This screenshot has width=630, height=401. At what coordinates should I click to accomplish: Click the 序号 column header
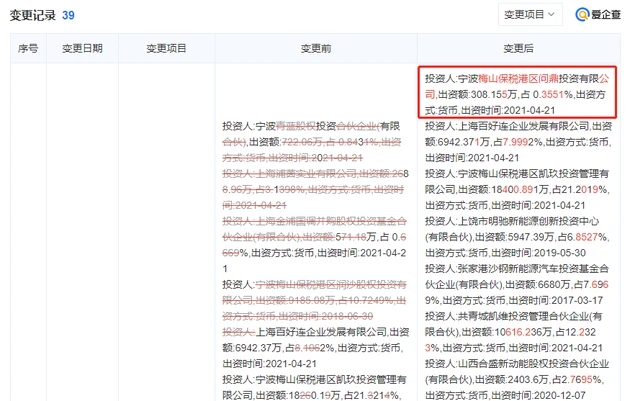(x=28, y=49)
